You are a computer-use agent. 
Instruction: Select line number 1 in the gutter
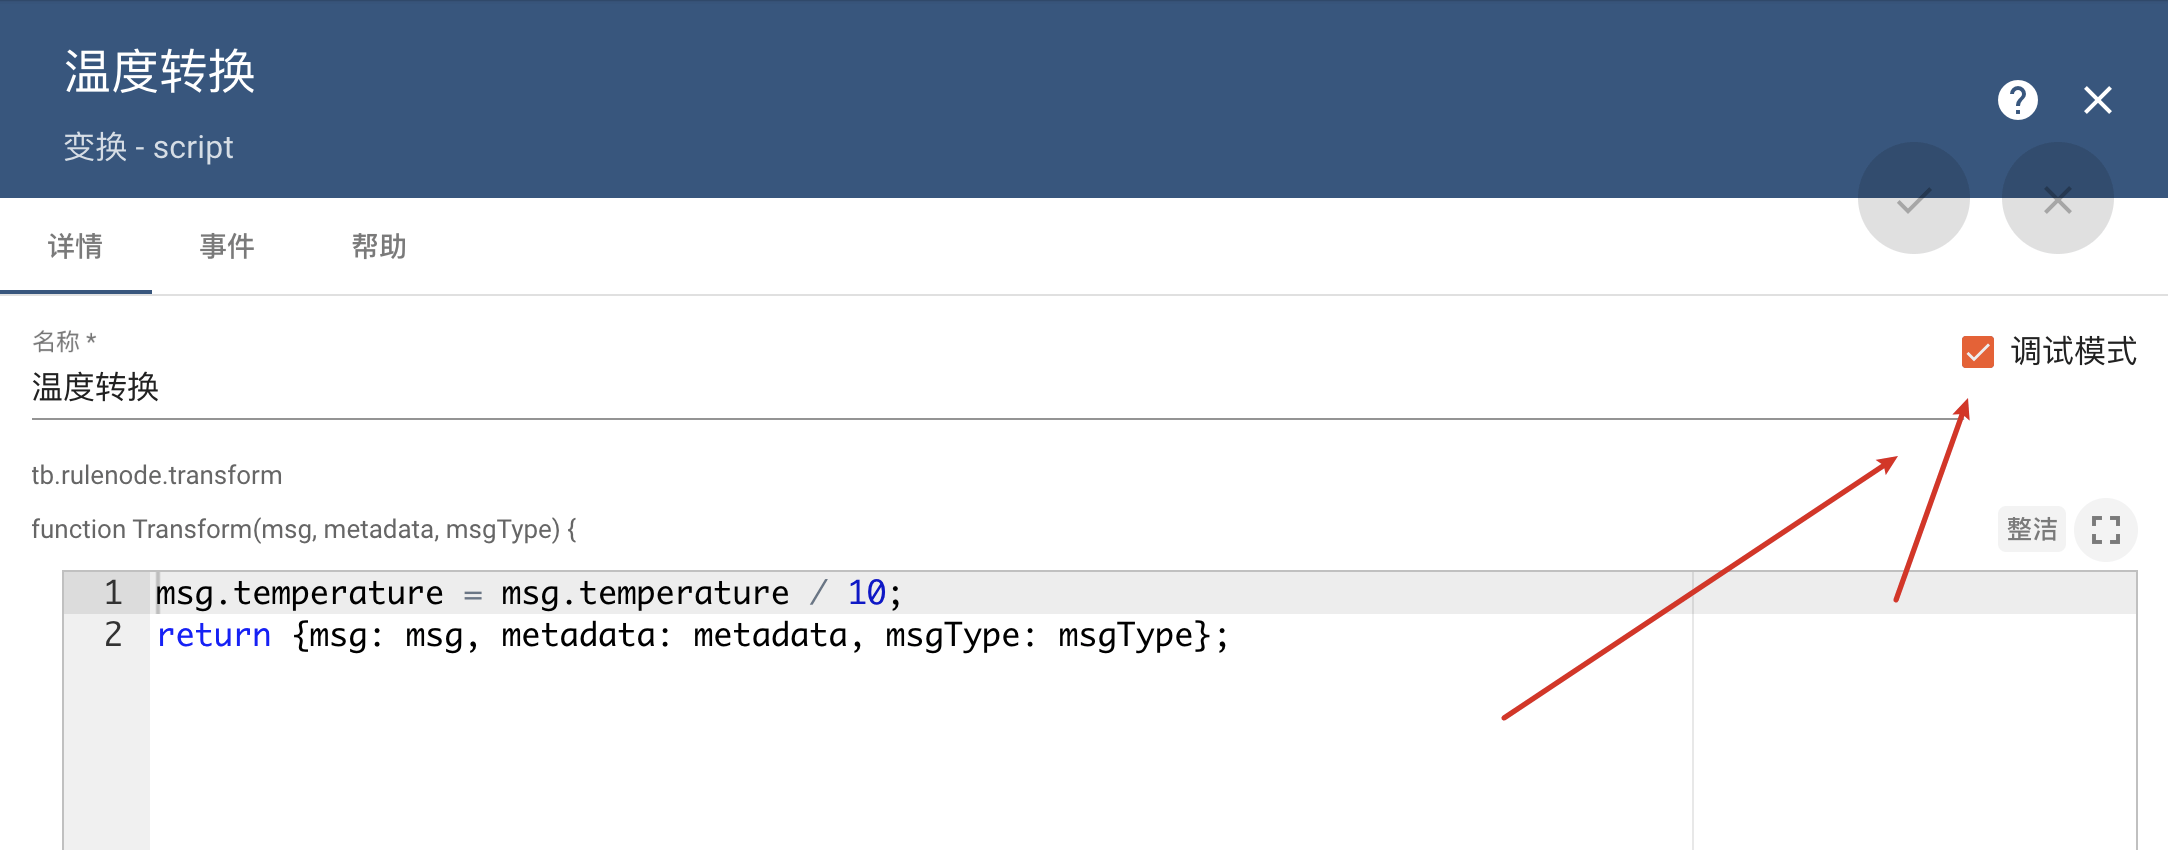tap(113, 593)
